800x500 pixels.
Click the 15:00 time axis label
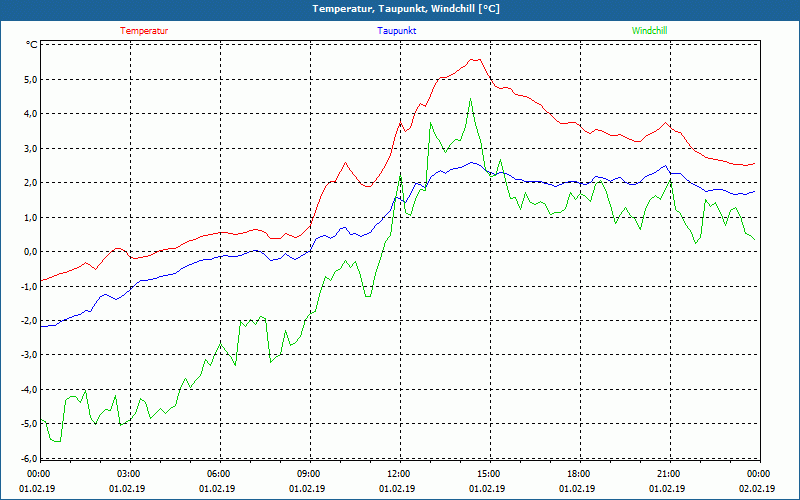[487, 474]
